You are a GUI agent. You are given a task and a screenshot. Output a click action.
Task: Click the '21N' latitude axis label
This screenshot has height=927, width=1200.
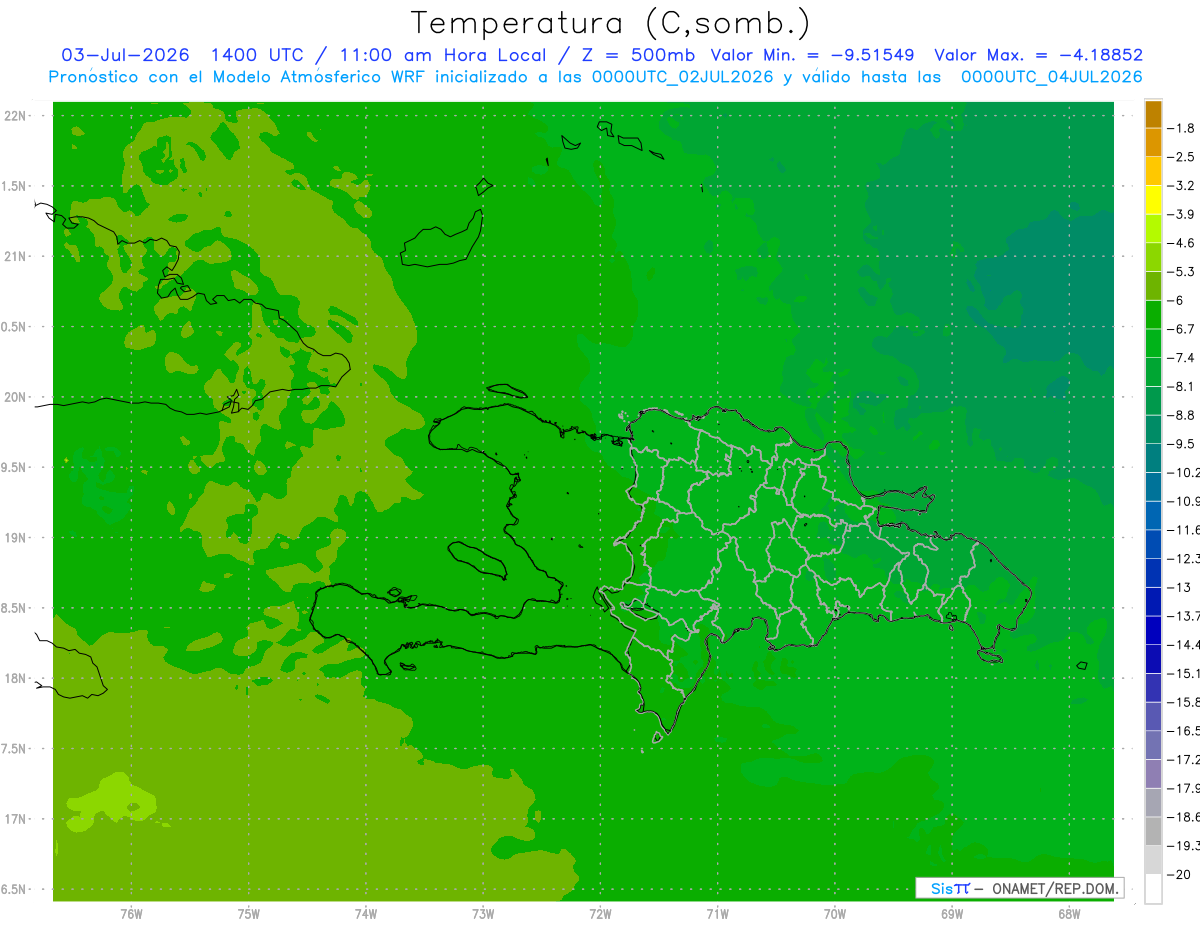point(15,257)
